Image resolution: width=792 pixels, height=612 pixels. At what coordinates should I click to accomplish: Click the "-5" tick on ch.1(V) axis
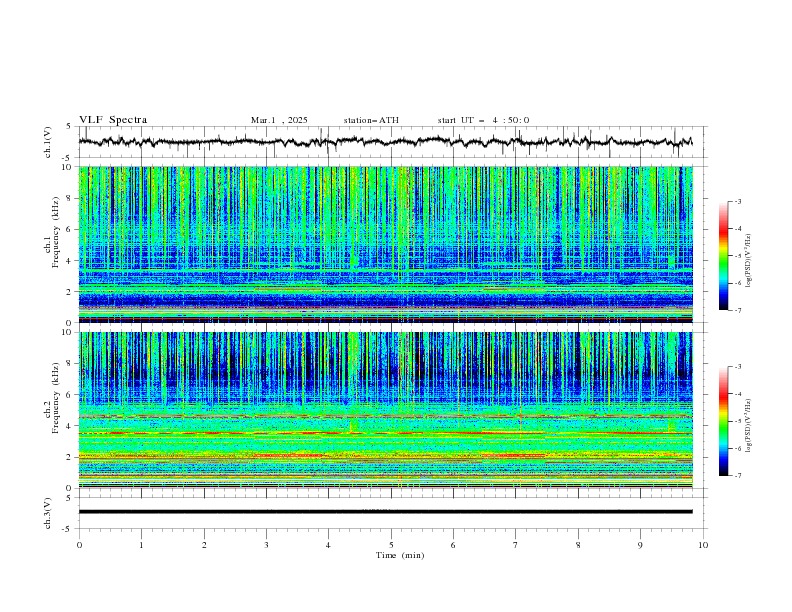pyautogui.click(x=68, y=158)
